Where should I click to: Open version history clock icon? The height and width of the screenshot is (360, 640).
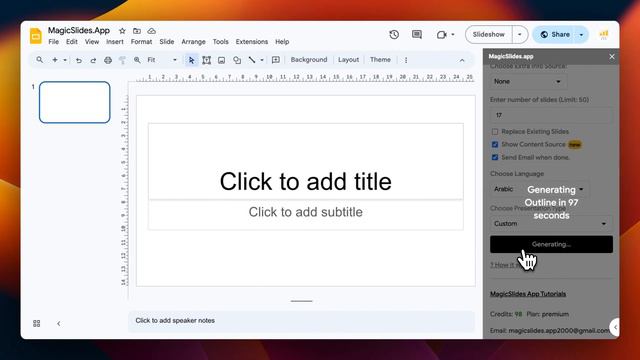394,35
